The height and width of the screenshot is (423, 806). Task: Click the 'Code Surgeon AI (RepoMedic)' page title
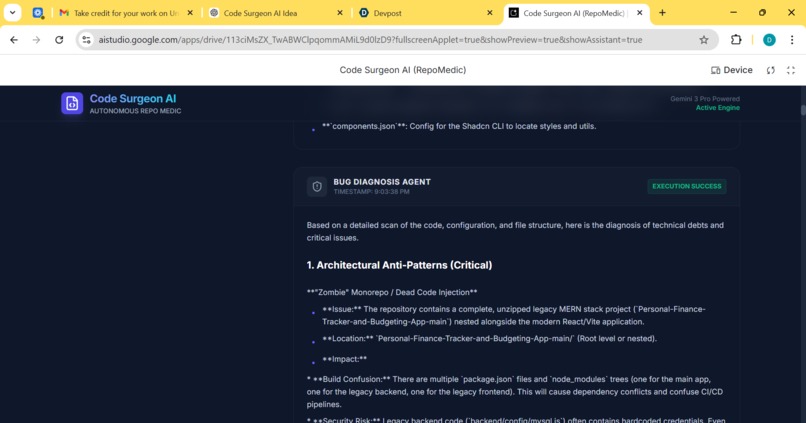click(x=402, y=70)
